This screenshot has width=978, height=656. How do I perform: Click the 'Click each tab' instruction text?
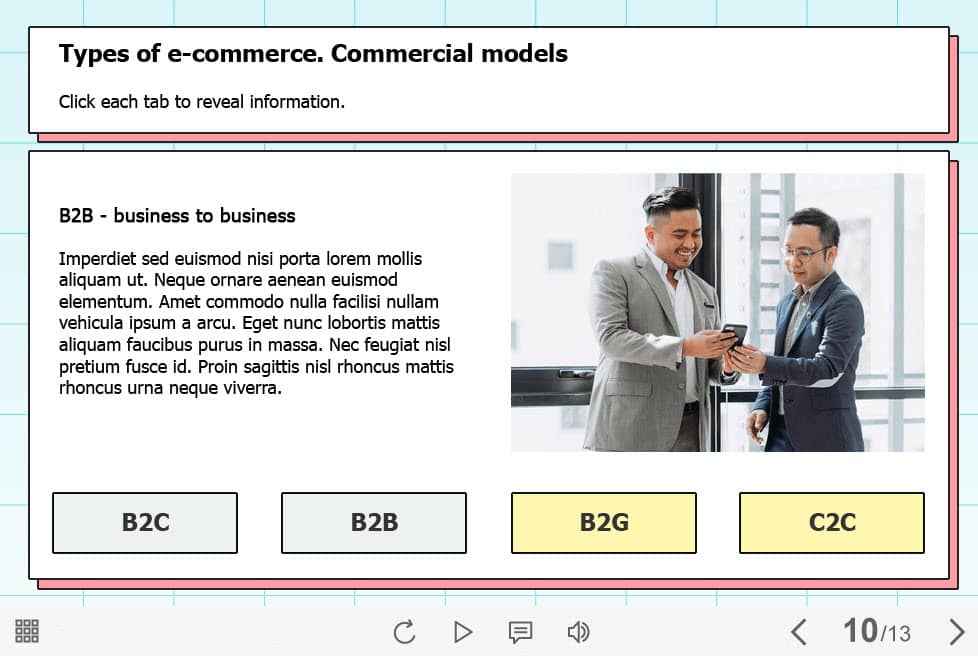pos(201,101)
